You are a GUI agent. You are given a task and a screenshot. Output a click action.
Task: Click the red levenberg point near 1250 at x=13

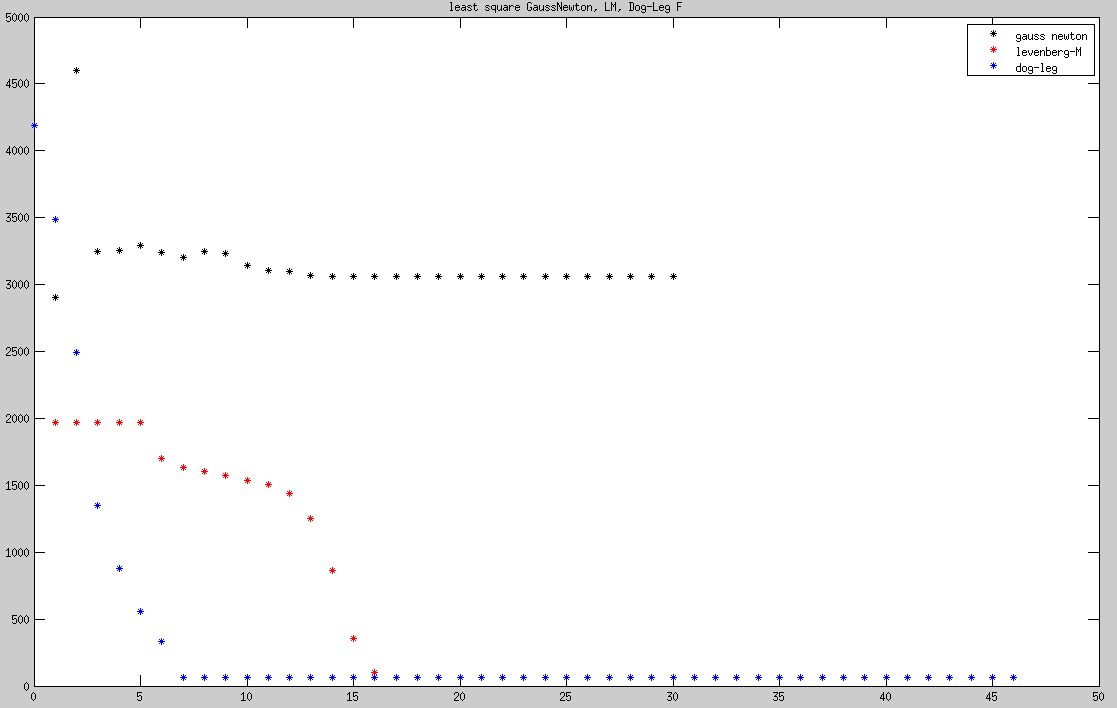(x=311, y=519)
